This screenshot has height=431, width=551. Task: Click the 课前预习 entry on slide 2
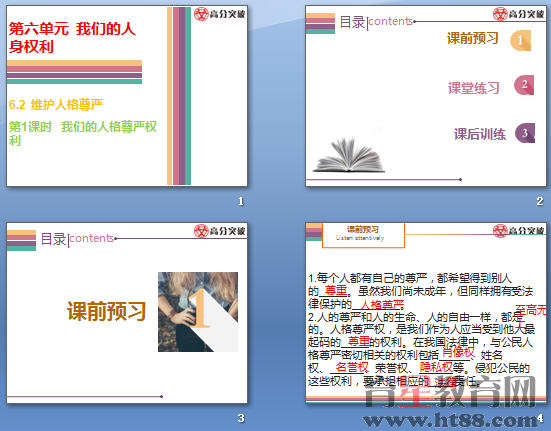(x=472, y=38)
